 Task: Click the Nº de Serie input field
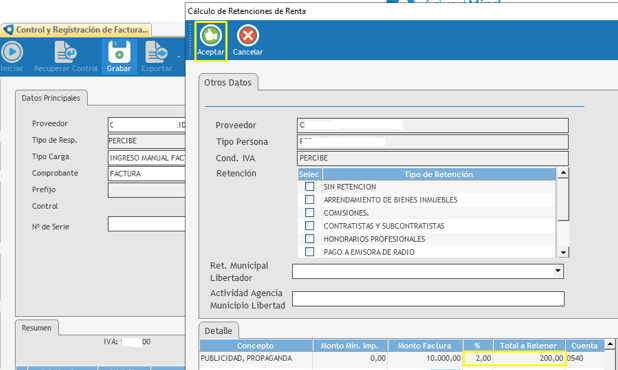tap(147, 224)
